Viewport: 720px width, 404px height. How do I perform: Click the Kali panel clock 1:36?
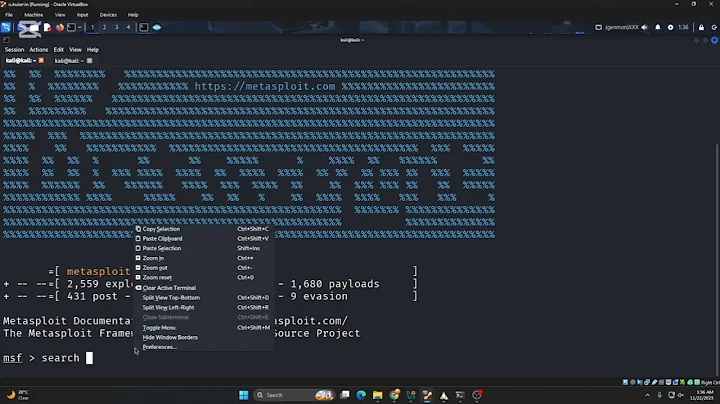[683, 28]
